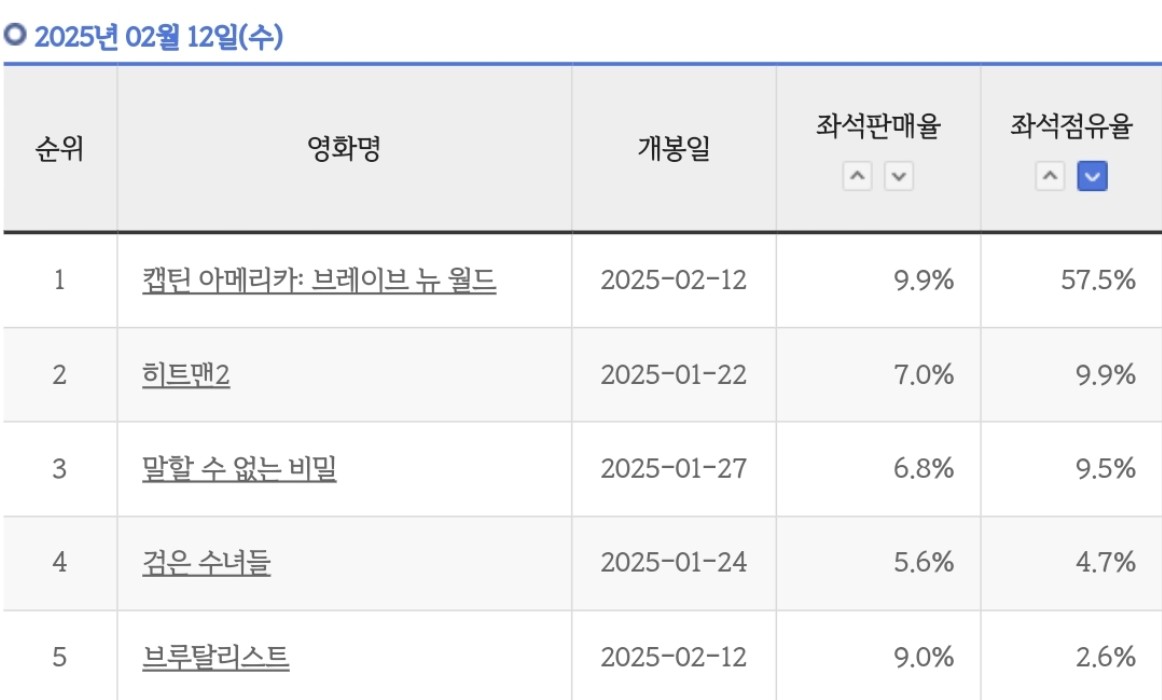This screenshot has width=1162, height=700.
Task: Sort 좌석판매율 column in ascending order
Action: click(x=857, y=178)
